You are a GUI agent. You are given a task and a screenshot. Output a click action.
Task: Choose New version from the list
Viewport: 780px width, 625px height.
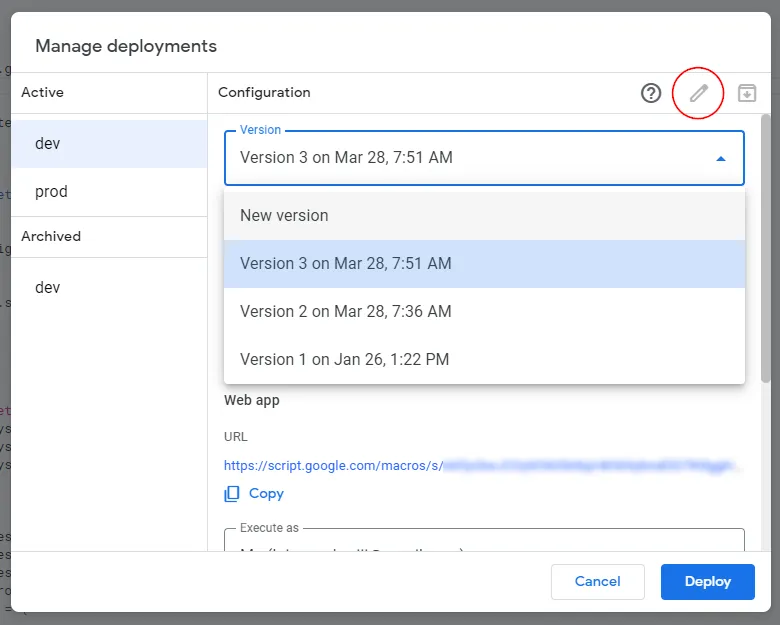point(284,215)
